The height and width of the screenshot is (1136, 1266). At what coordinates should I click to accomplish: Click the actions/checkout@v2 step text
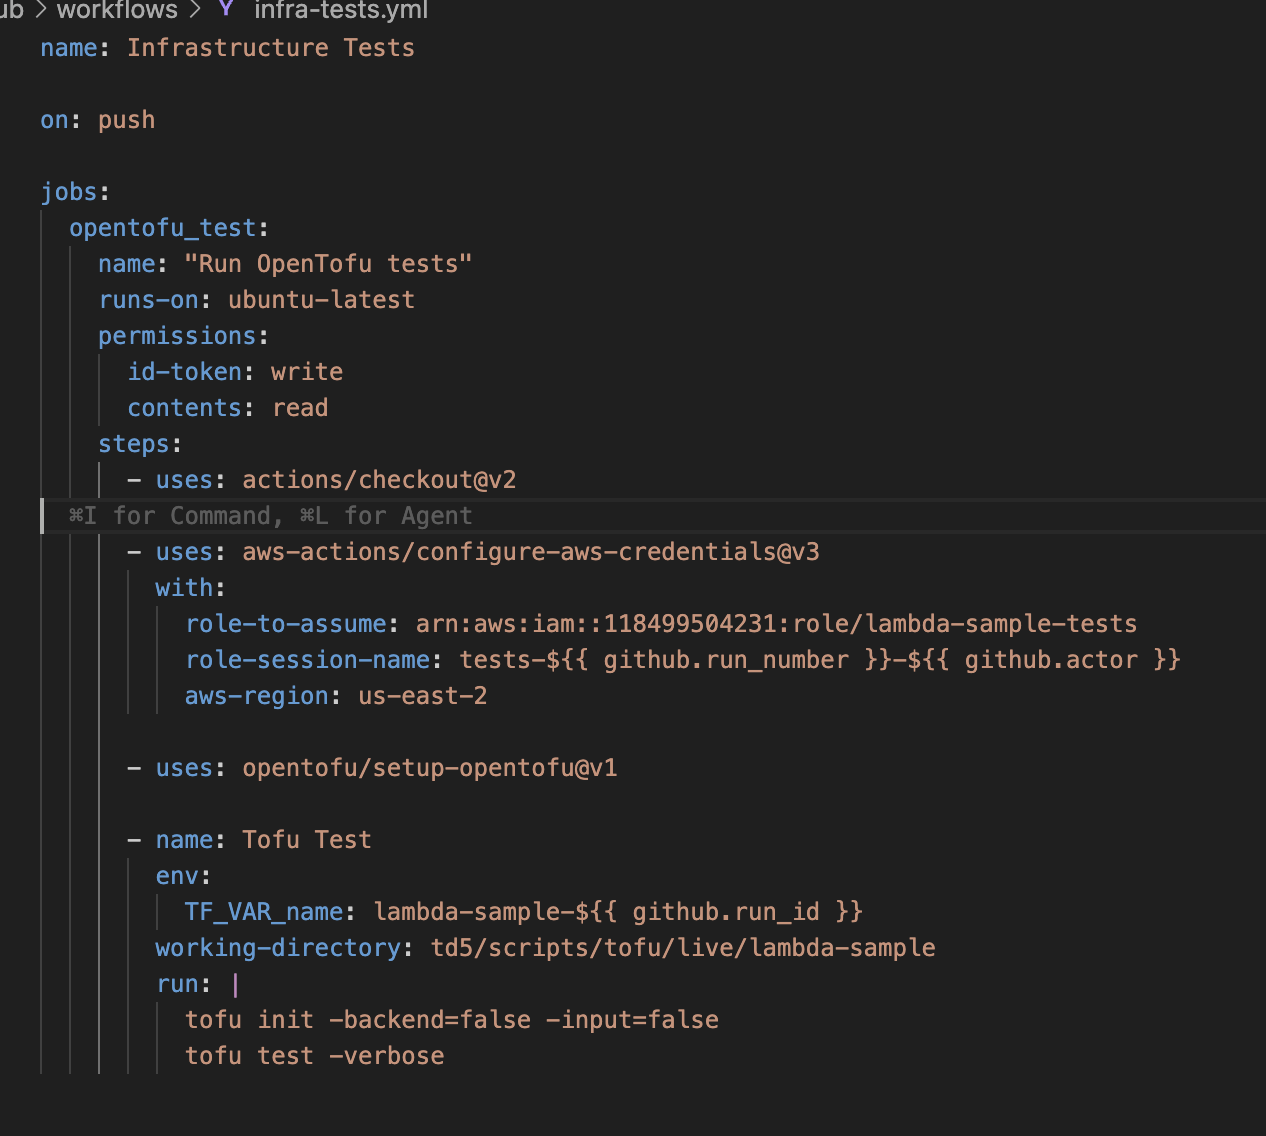[x=378, y=480]
